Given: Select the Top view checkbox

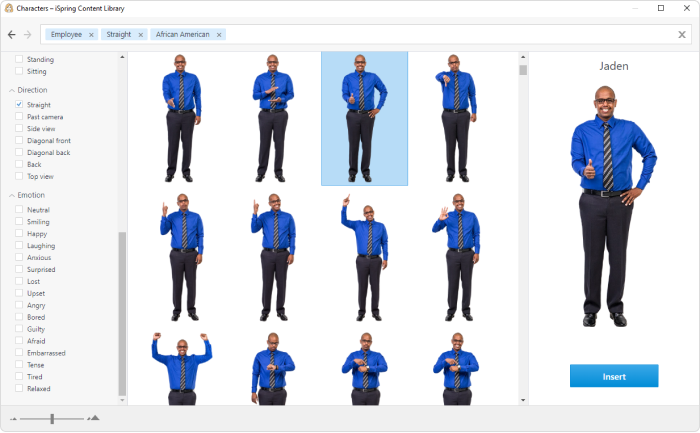Looking at the screenshot, I should coord(19,176).
